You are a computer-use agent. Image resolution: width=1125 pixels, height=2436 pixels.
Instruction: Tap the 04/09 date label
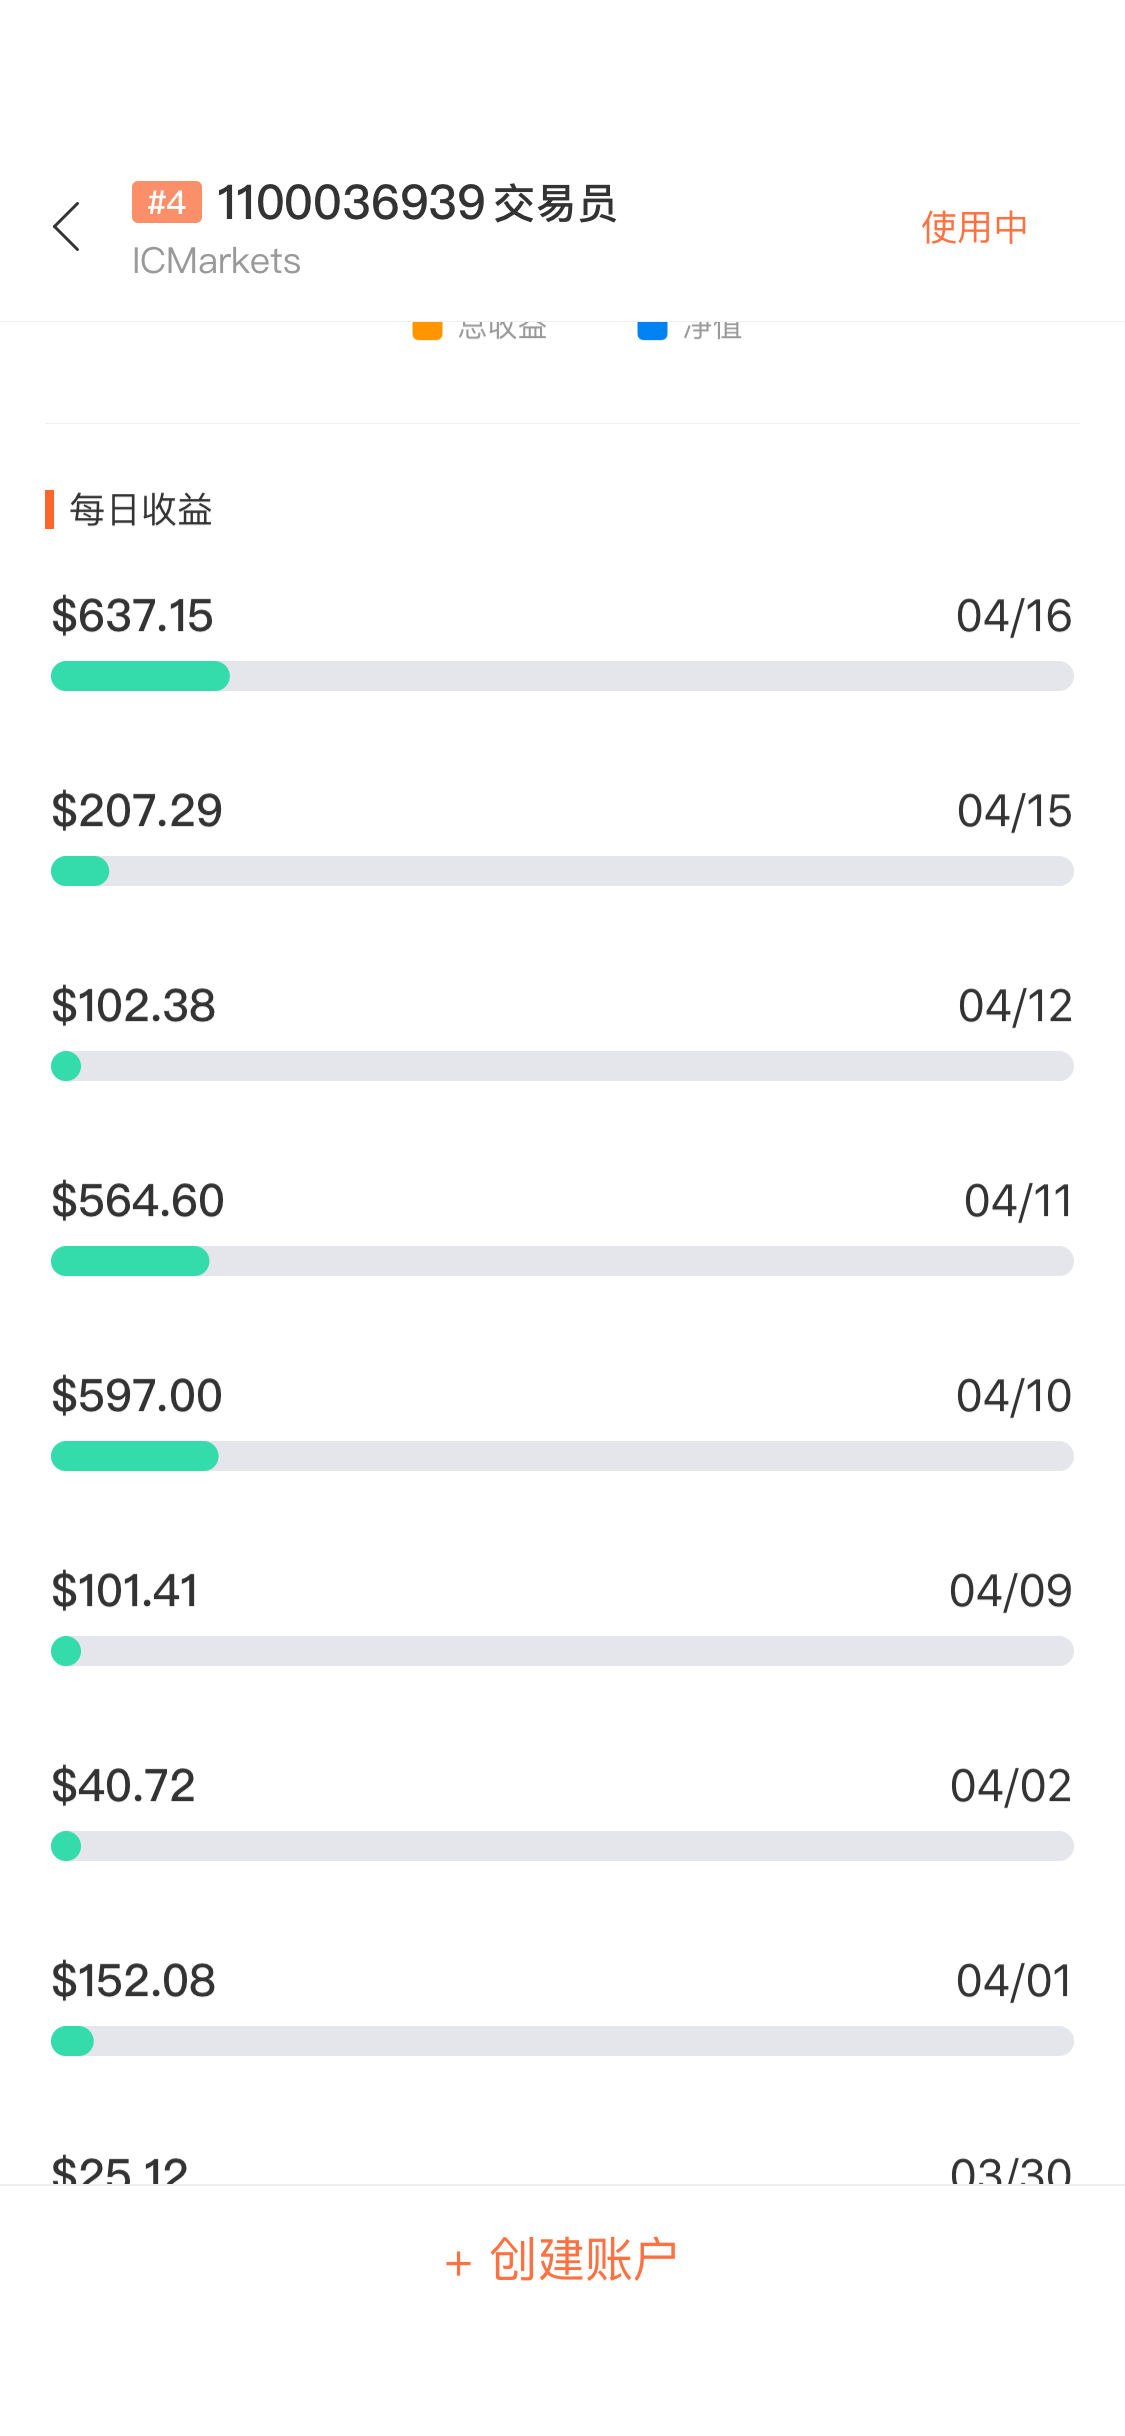pos(1010,1590)
